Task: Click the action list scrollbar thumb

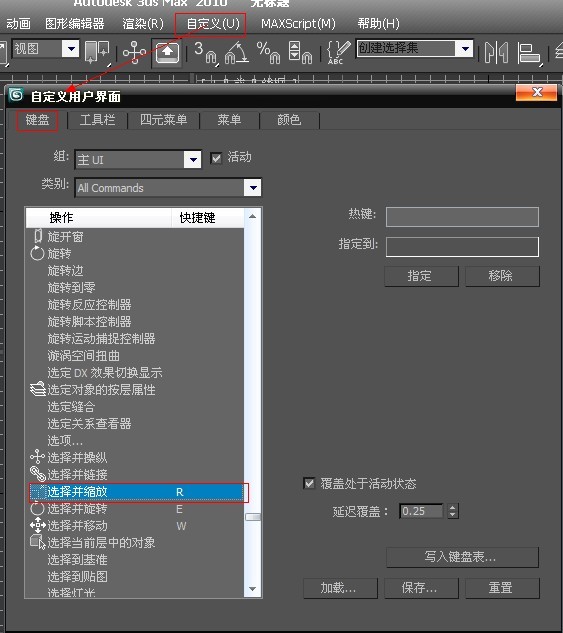Action: coord(253,517)
